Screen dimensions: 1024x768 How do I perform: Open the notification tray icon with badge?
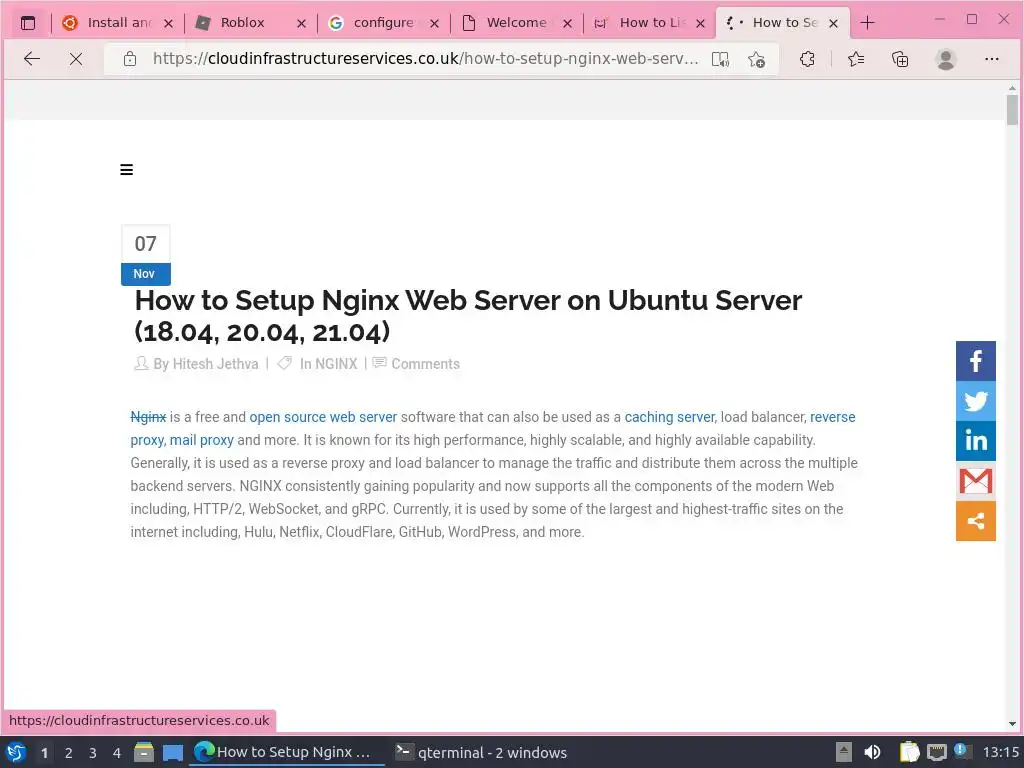click(x=961, y=751)
